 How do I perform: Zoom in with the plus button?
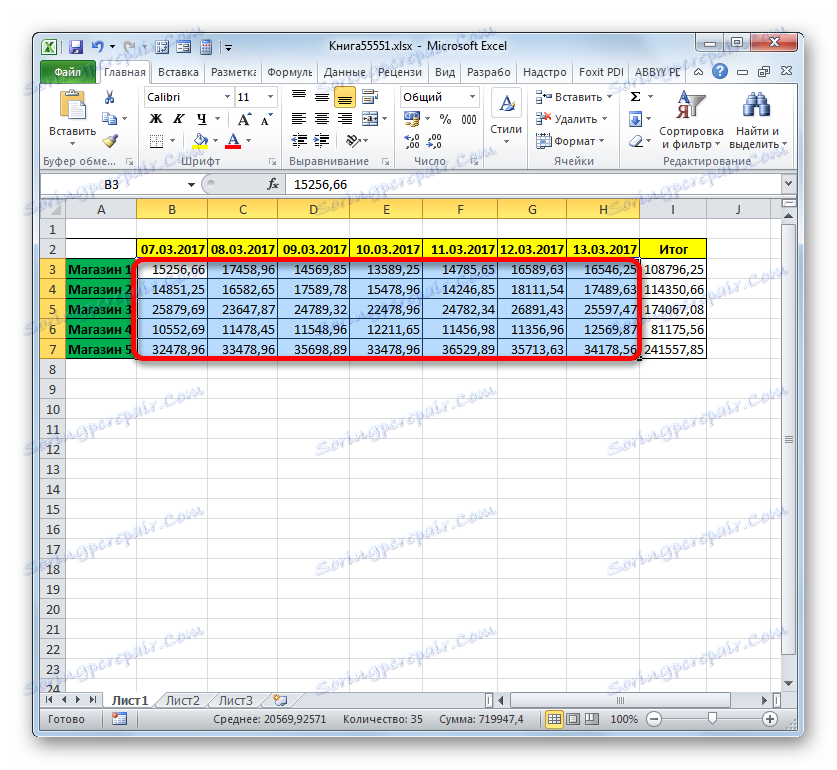click(770, 719)
